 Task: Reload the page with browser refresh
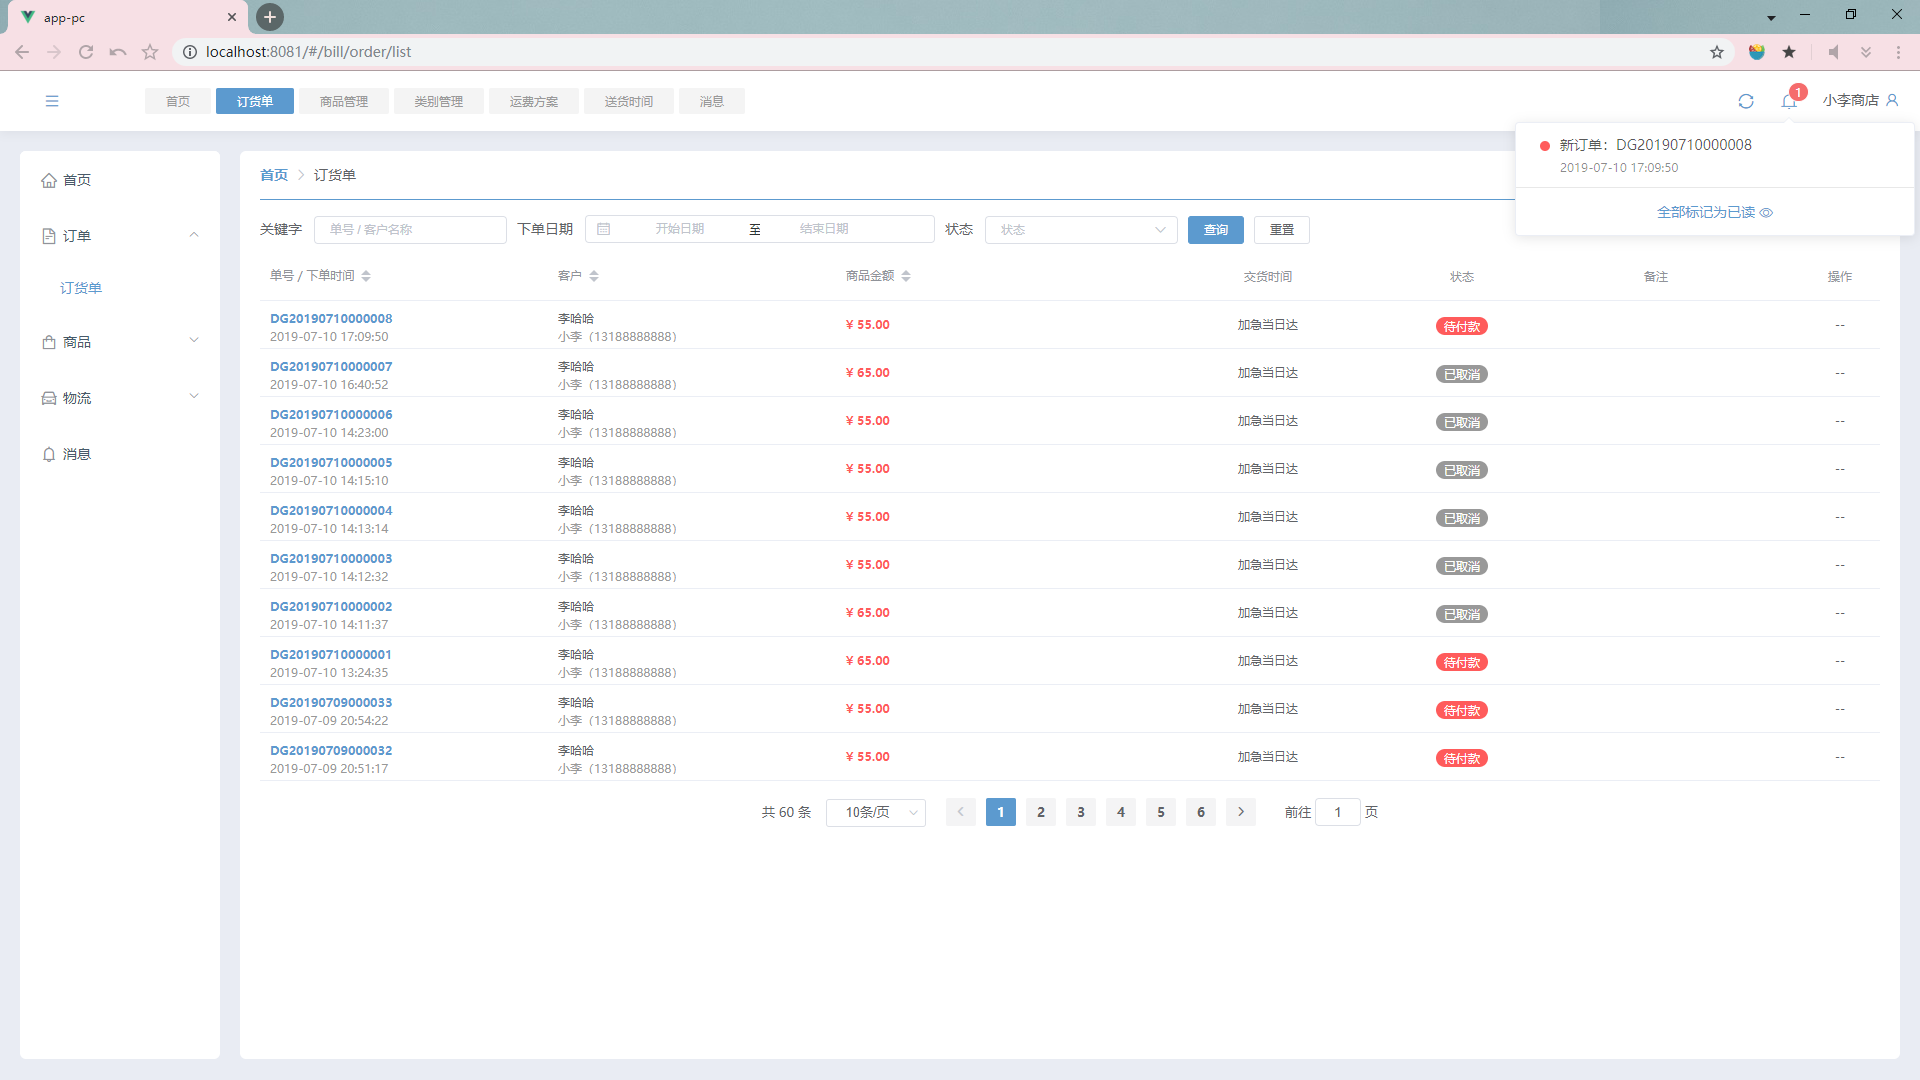pos(86,52)
